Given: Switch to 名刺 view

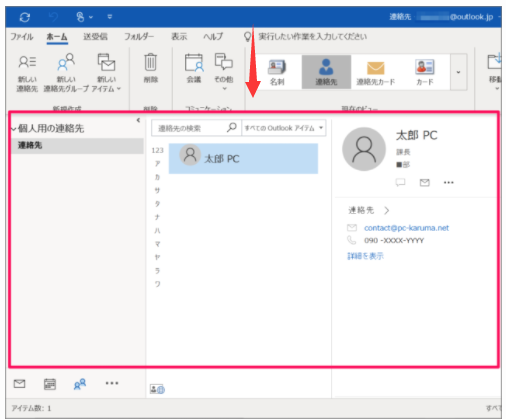Looking at the screenshot, I should pos(277,72).
